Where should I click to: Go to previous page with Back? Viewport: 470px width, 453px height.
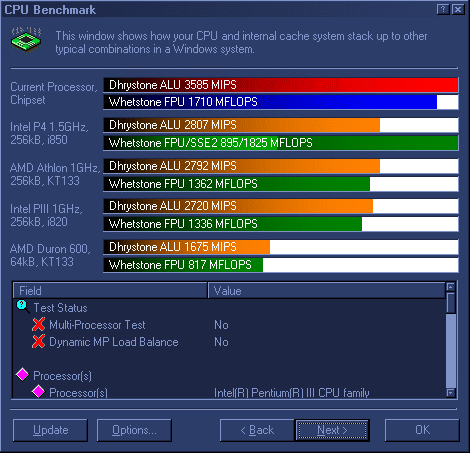tap(257, 430)
